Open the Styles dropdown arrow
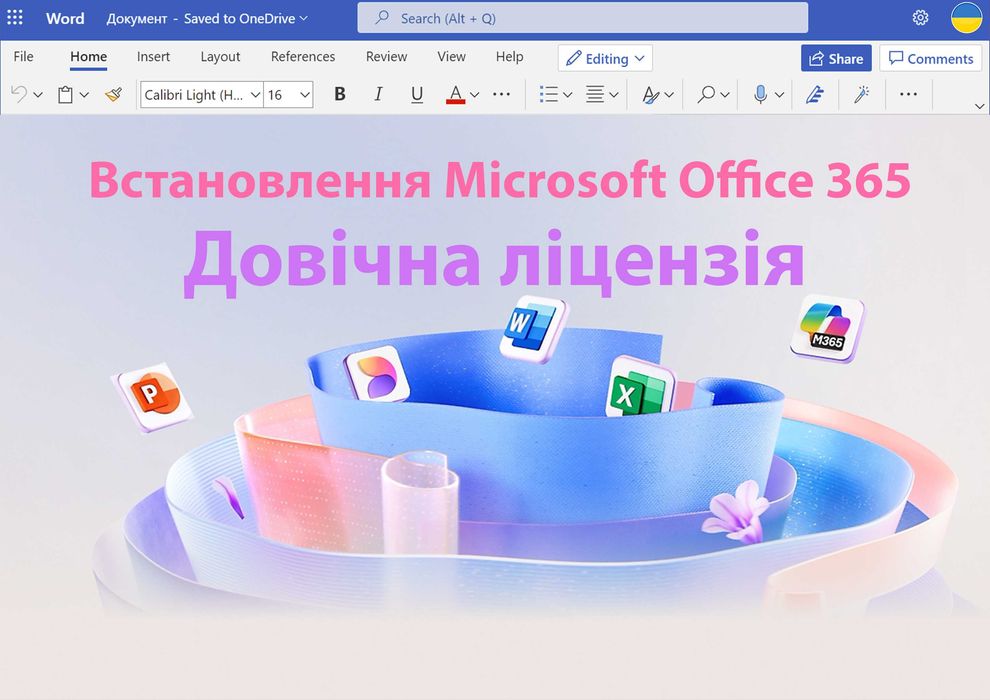 669,95
